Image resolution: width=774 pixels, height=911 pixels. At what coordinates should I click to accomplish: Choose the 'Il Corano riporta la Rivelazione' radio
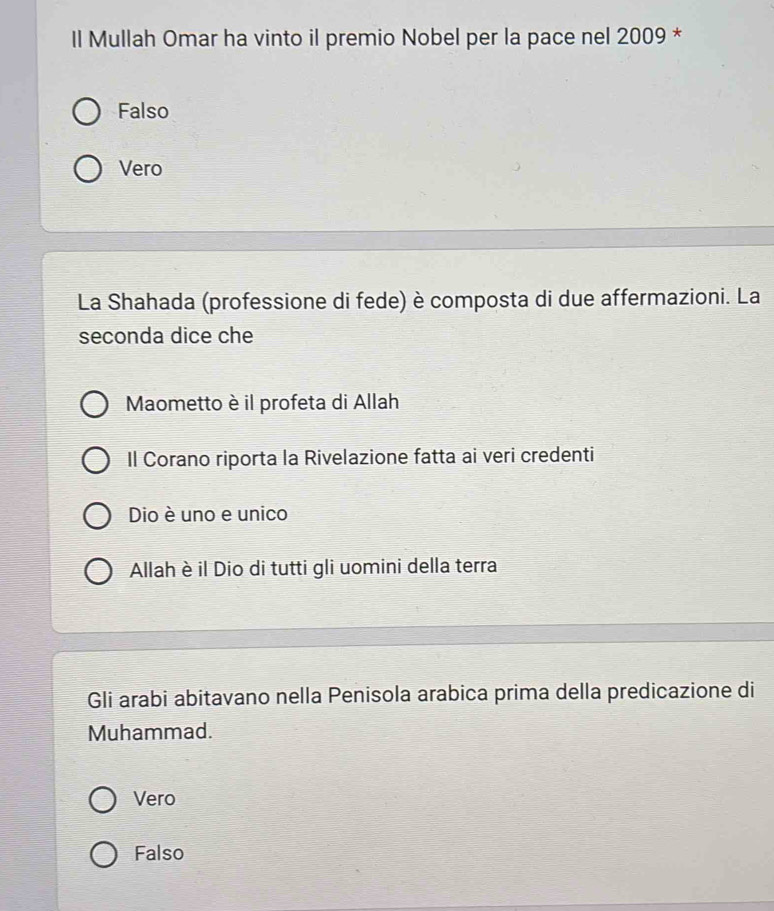tap(95, 460)
